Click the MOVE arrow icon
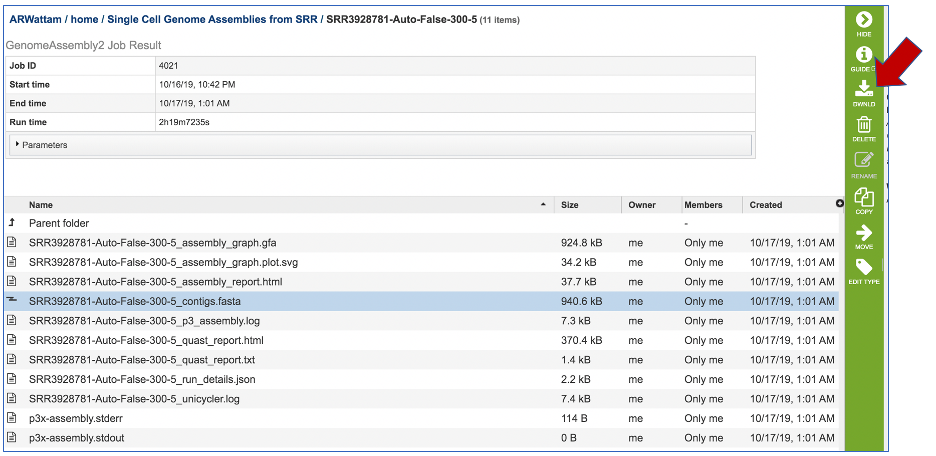 [x=864, y=232]
